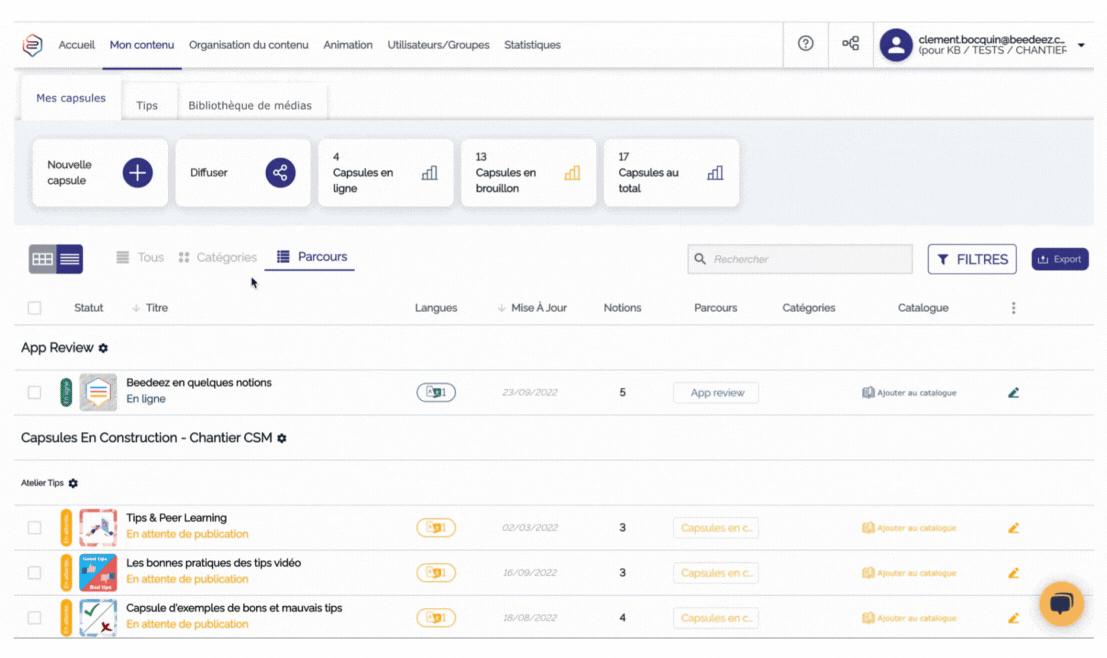The image size is (1107, 658).
Task: Open the chat support bubble
Action: [1061, 604]
